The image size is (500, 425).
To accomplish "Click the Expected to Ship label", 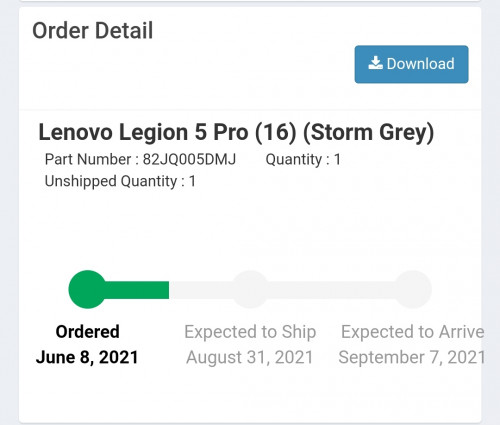I will click(250, 332).
